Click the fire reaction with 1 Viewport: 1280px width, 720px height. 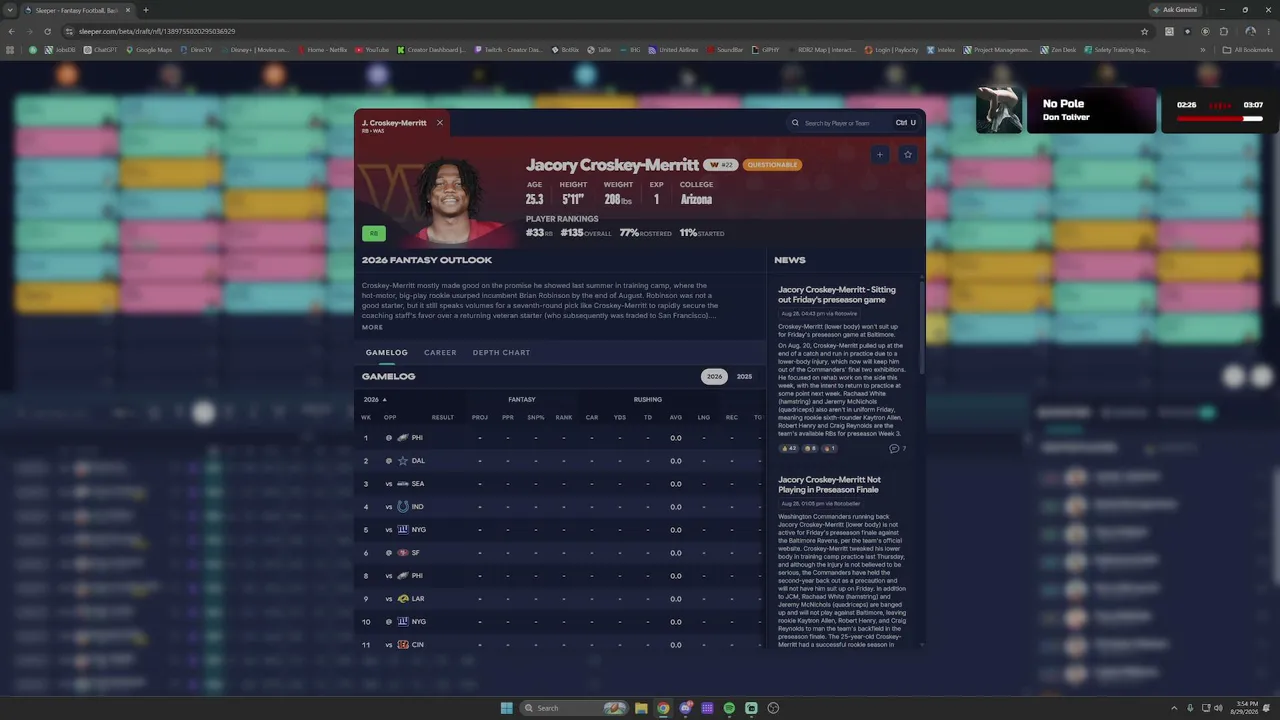829,449
